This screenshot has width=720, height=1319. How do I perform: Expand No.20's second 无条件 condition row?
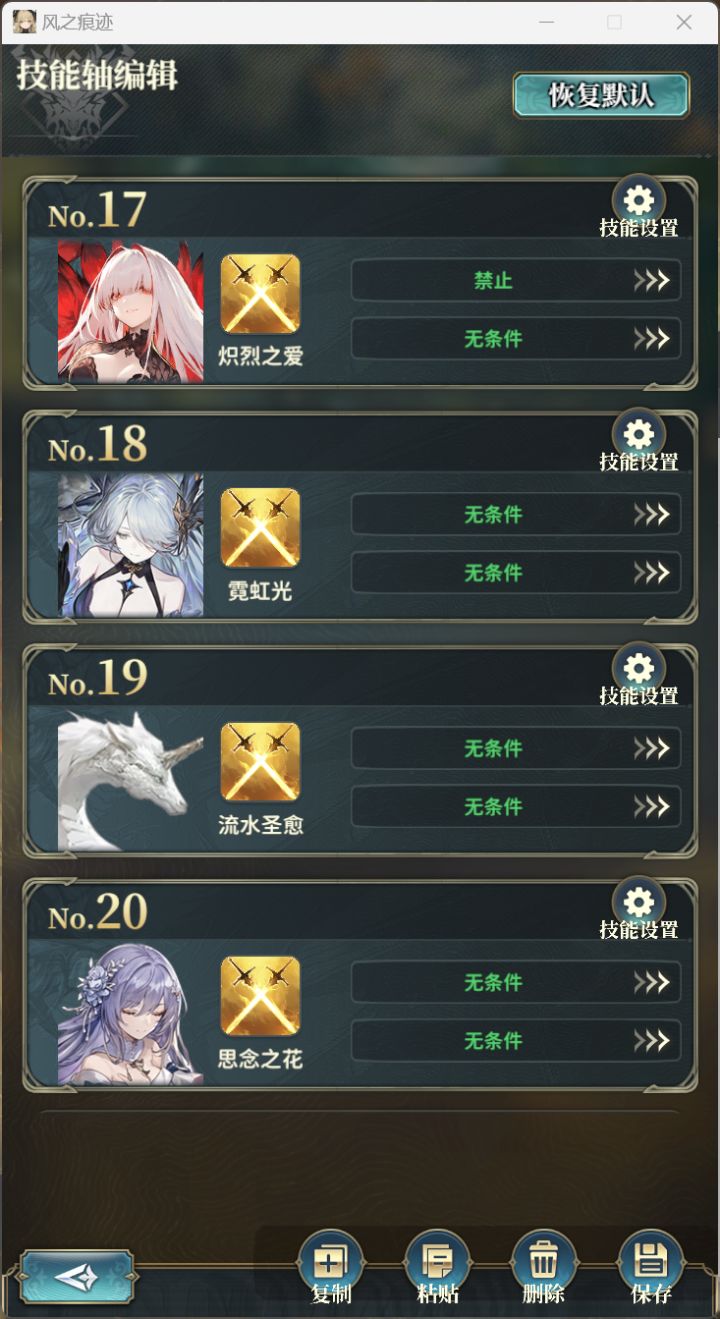[516, 1041]
